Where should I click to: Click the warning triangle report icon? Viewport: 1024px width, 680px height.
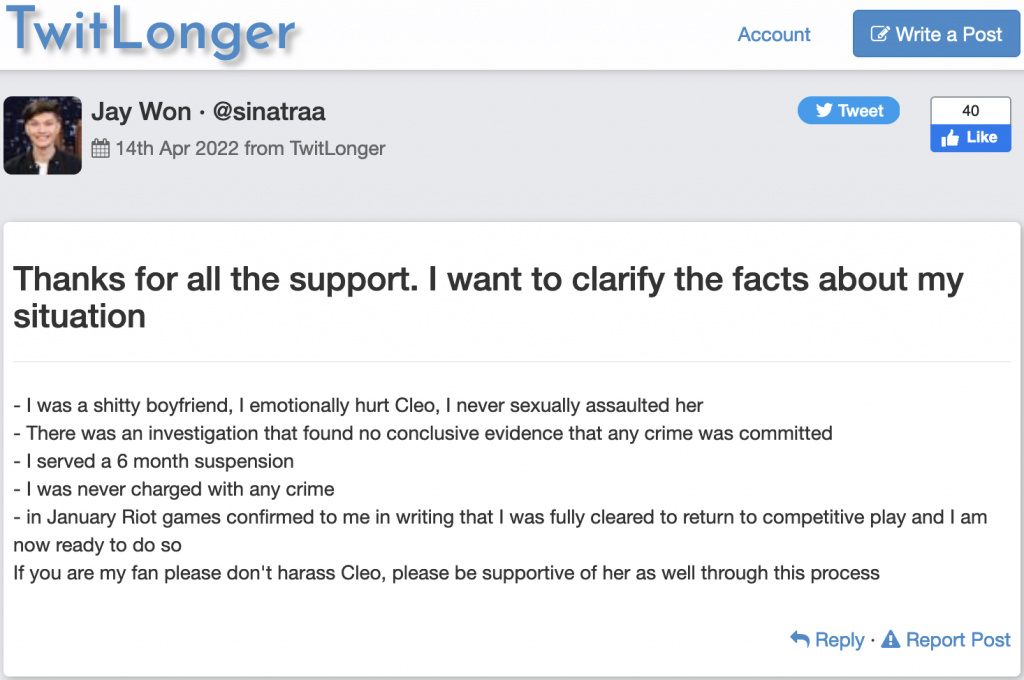(x=890, y=639)
